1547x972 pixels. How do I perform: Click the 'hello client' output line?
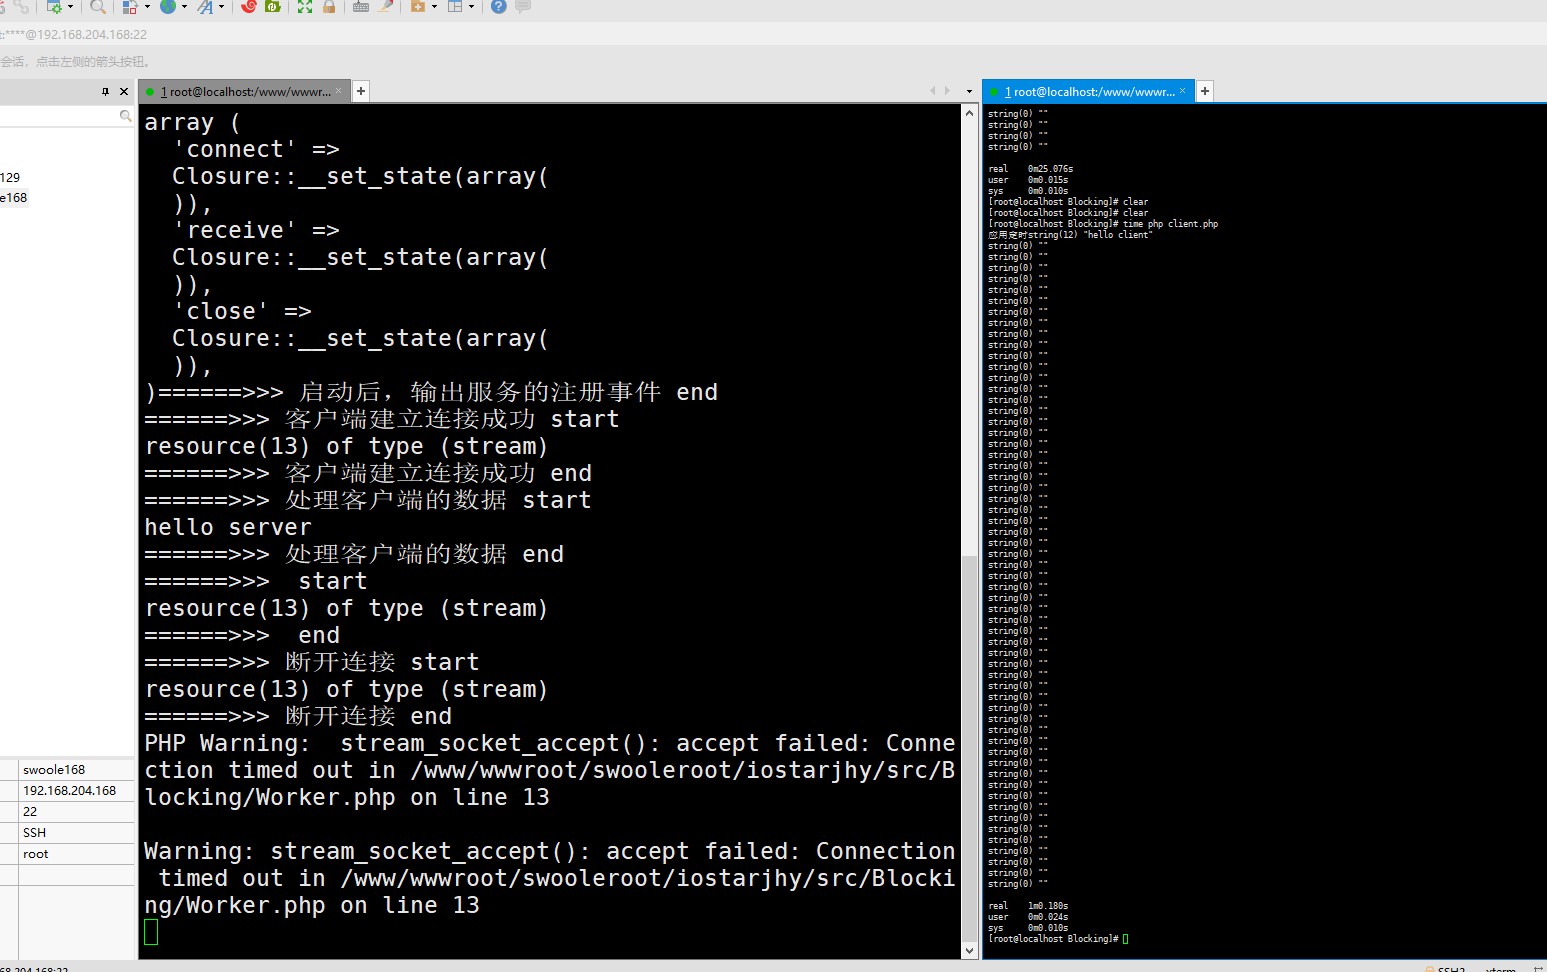(x=1070, y=235)
